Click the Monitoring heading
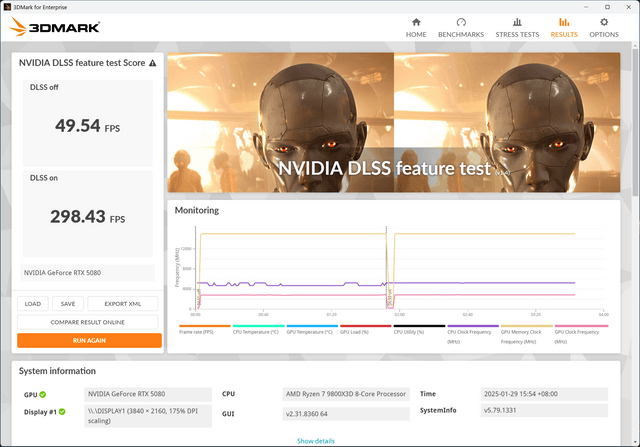This screenshot has width=640, height=447. pos(197,210)
